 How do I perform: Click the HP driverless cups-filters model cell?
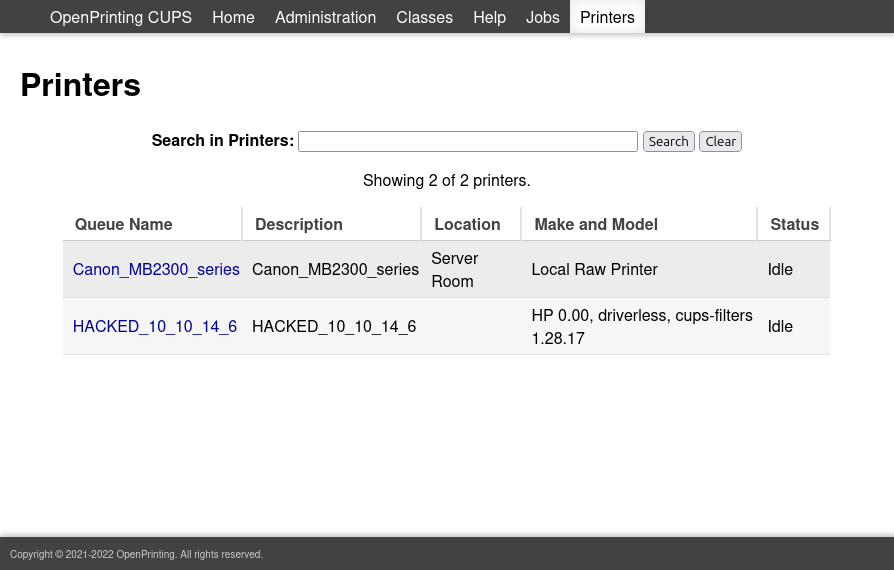pyautogui.click(x=641, y=327)
